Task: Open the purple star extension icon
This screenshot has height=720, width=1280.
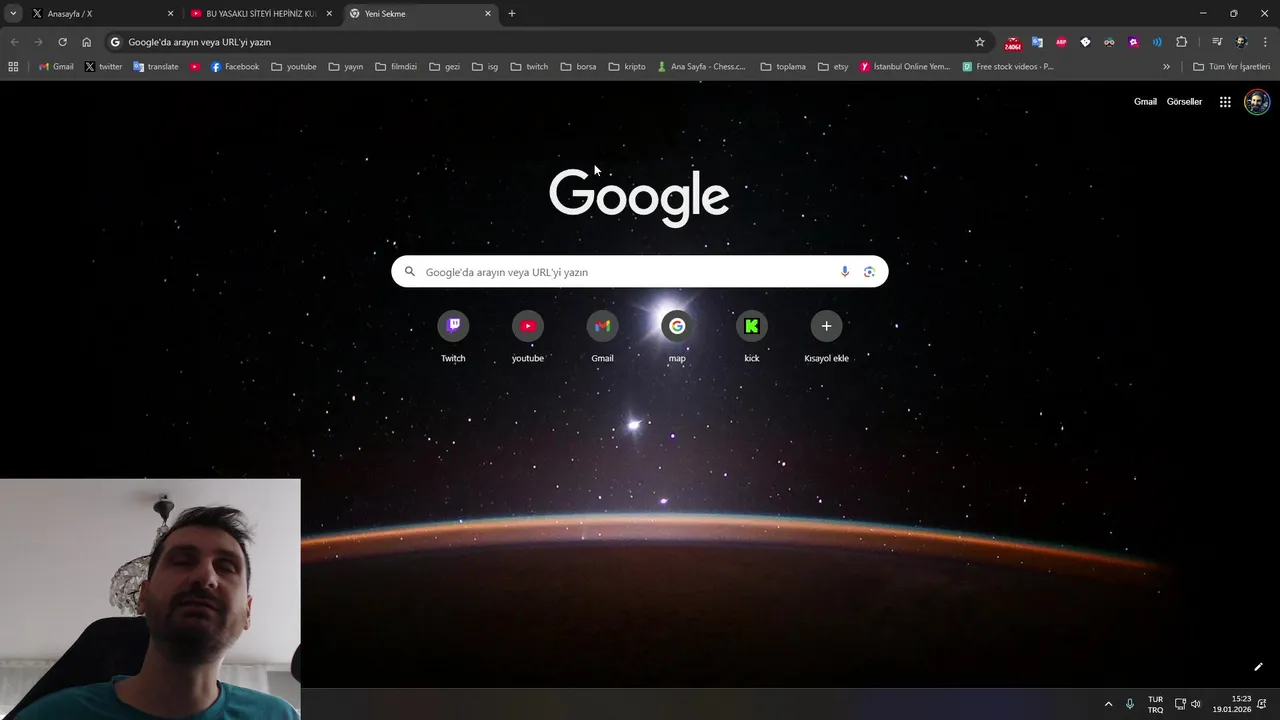Action: (1133, 42)
